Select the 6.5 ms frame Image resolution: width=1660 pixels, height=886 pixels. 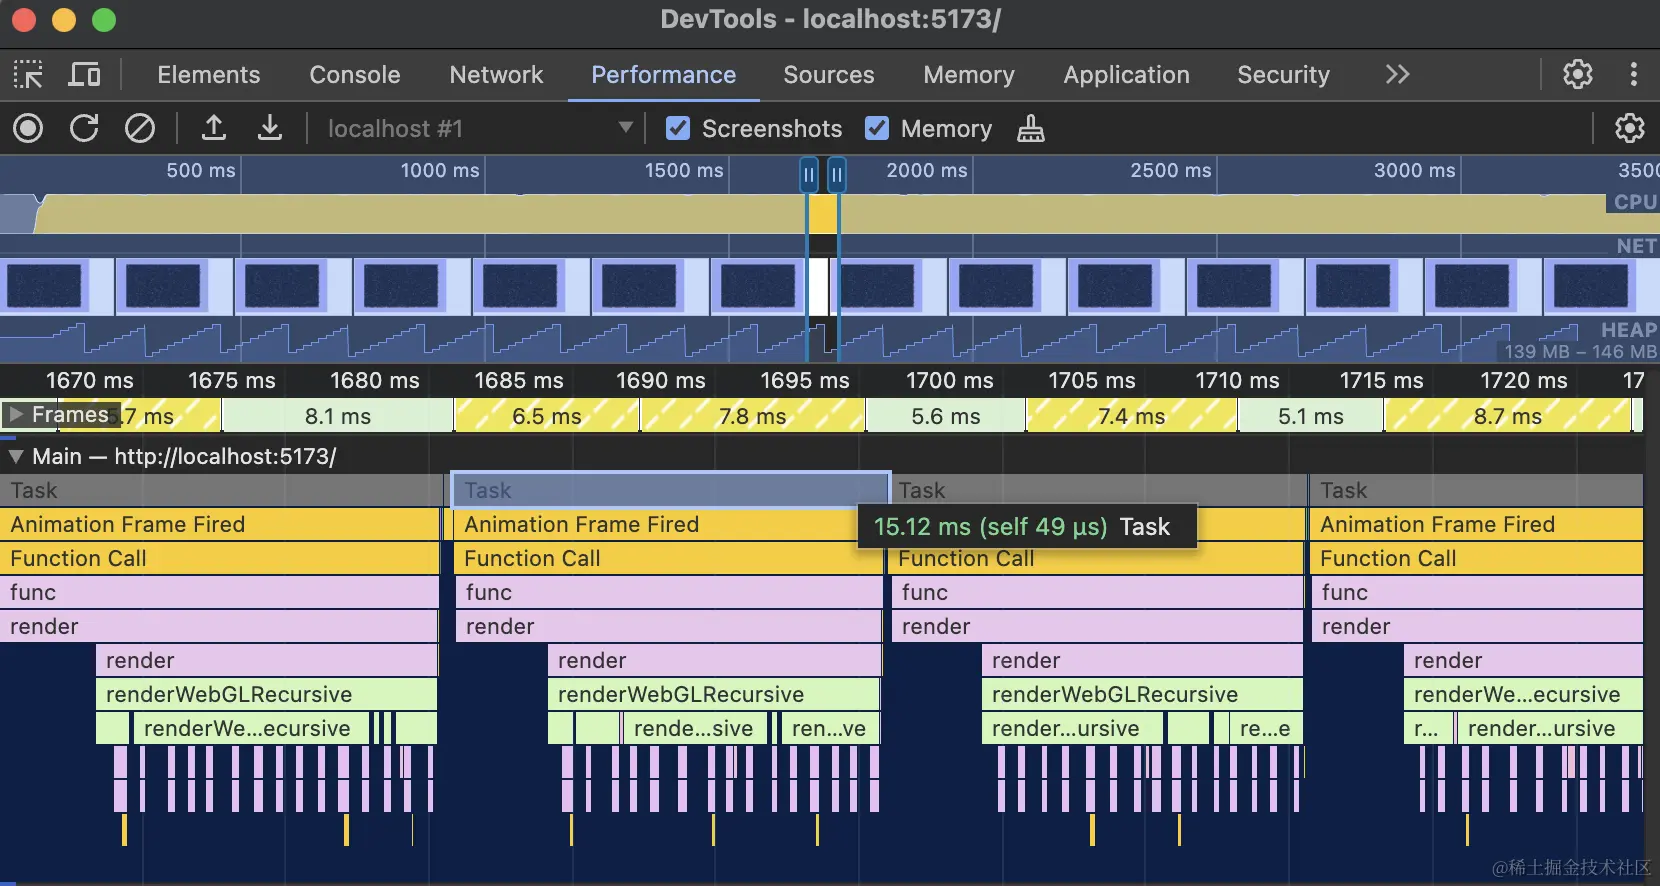[x=547, y=416]
